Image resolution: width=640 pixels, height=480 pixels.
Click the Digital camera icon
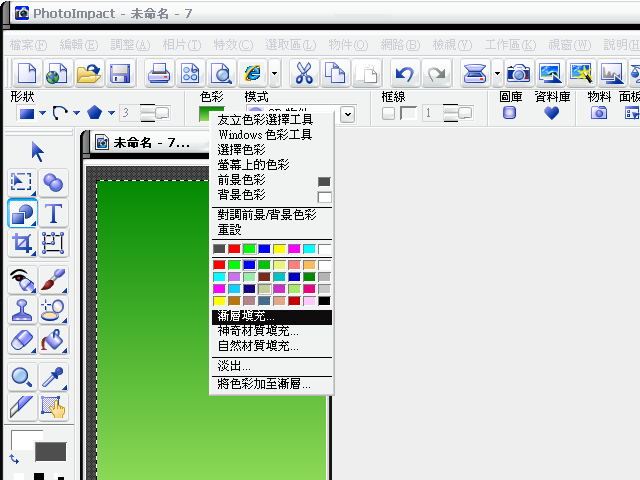pyautogui.click(x=518, y=73)
